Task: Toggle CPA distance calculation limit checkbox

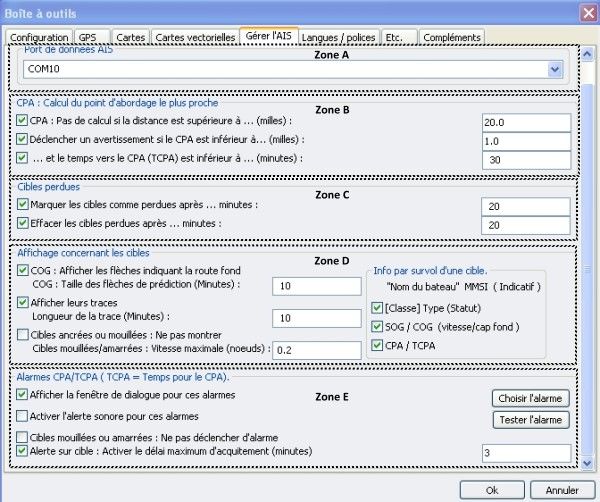Action: point(23,120)
